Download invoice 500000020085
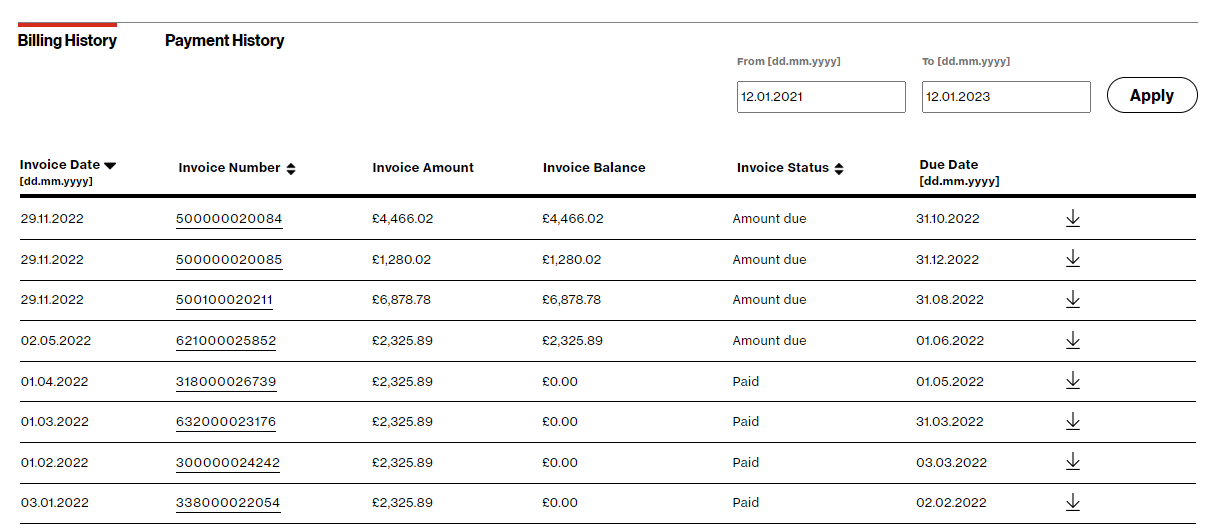The width and height of the screenshot is (1210, 531). pyautogui.click(x=1073, y=259)
